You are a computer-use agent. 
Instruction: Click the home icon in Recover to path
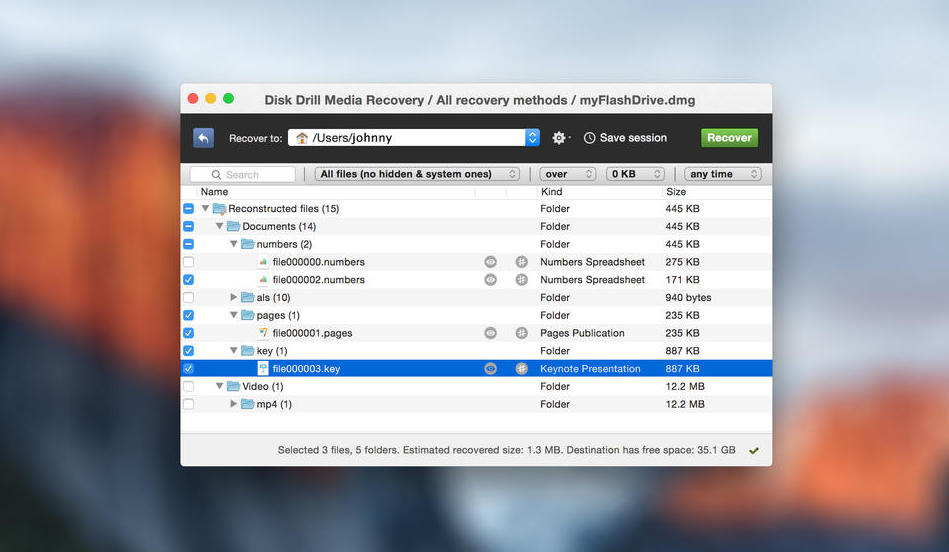[301, 138]
